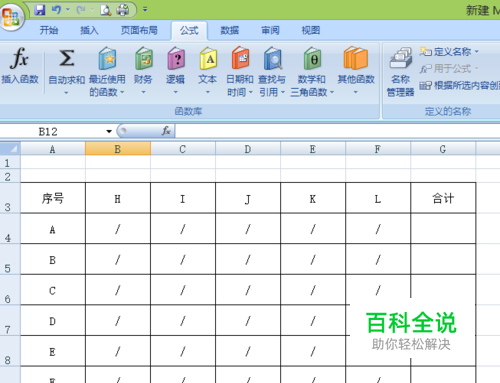
Task: Click the header cell labeled H
Action: point(118,198)
